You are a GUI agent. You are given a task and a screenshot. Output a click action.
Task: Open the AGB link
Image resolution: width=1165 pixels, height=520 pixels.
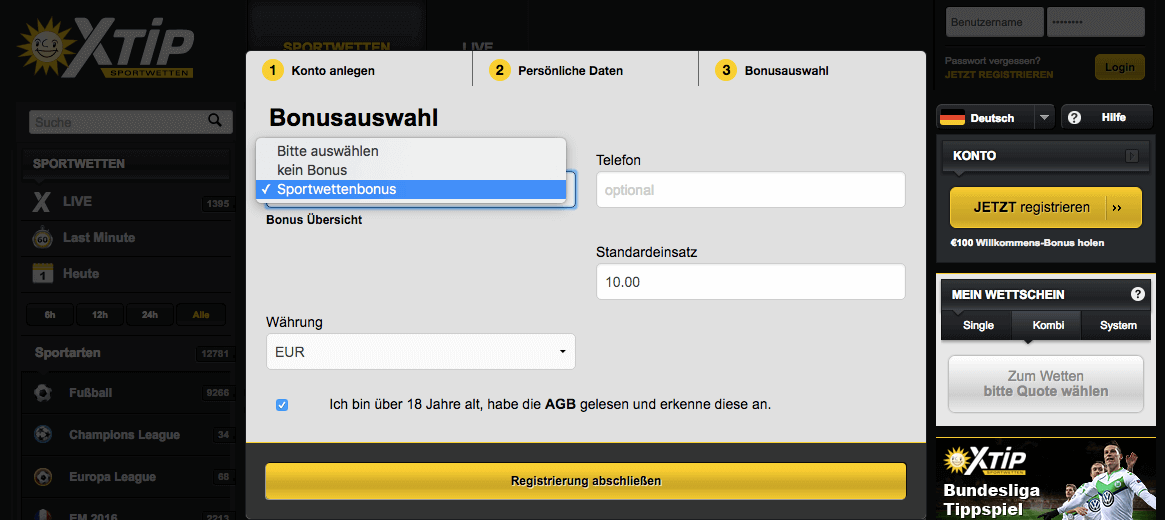pos(560,405)
